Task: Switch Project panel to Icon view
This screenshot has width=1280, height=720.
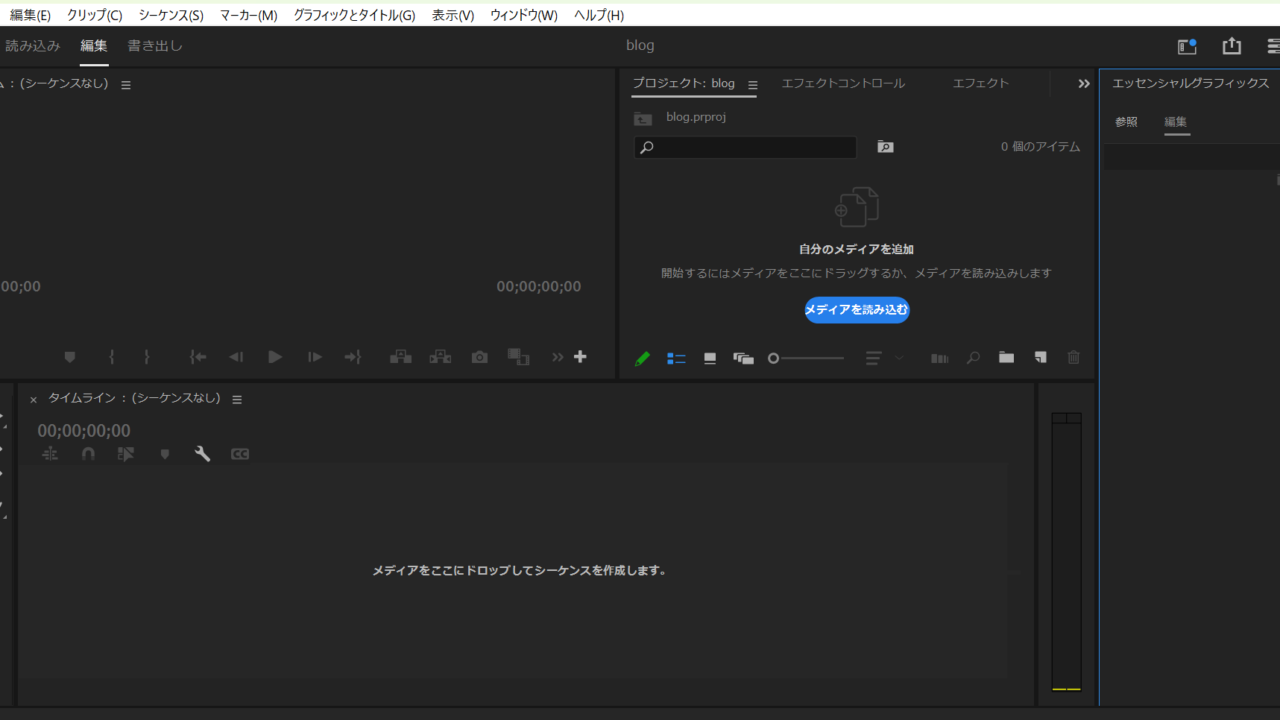Action: coord(710,358)
